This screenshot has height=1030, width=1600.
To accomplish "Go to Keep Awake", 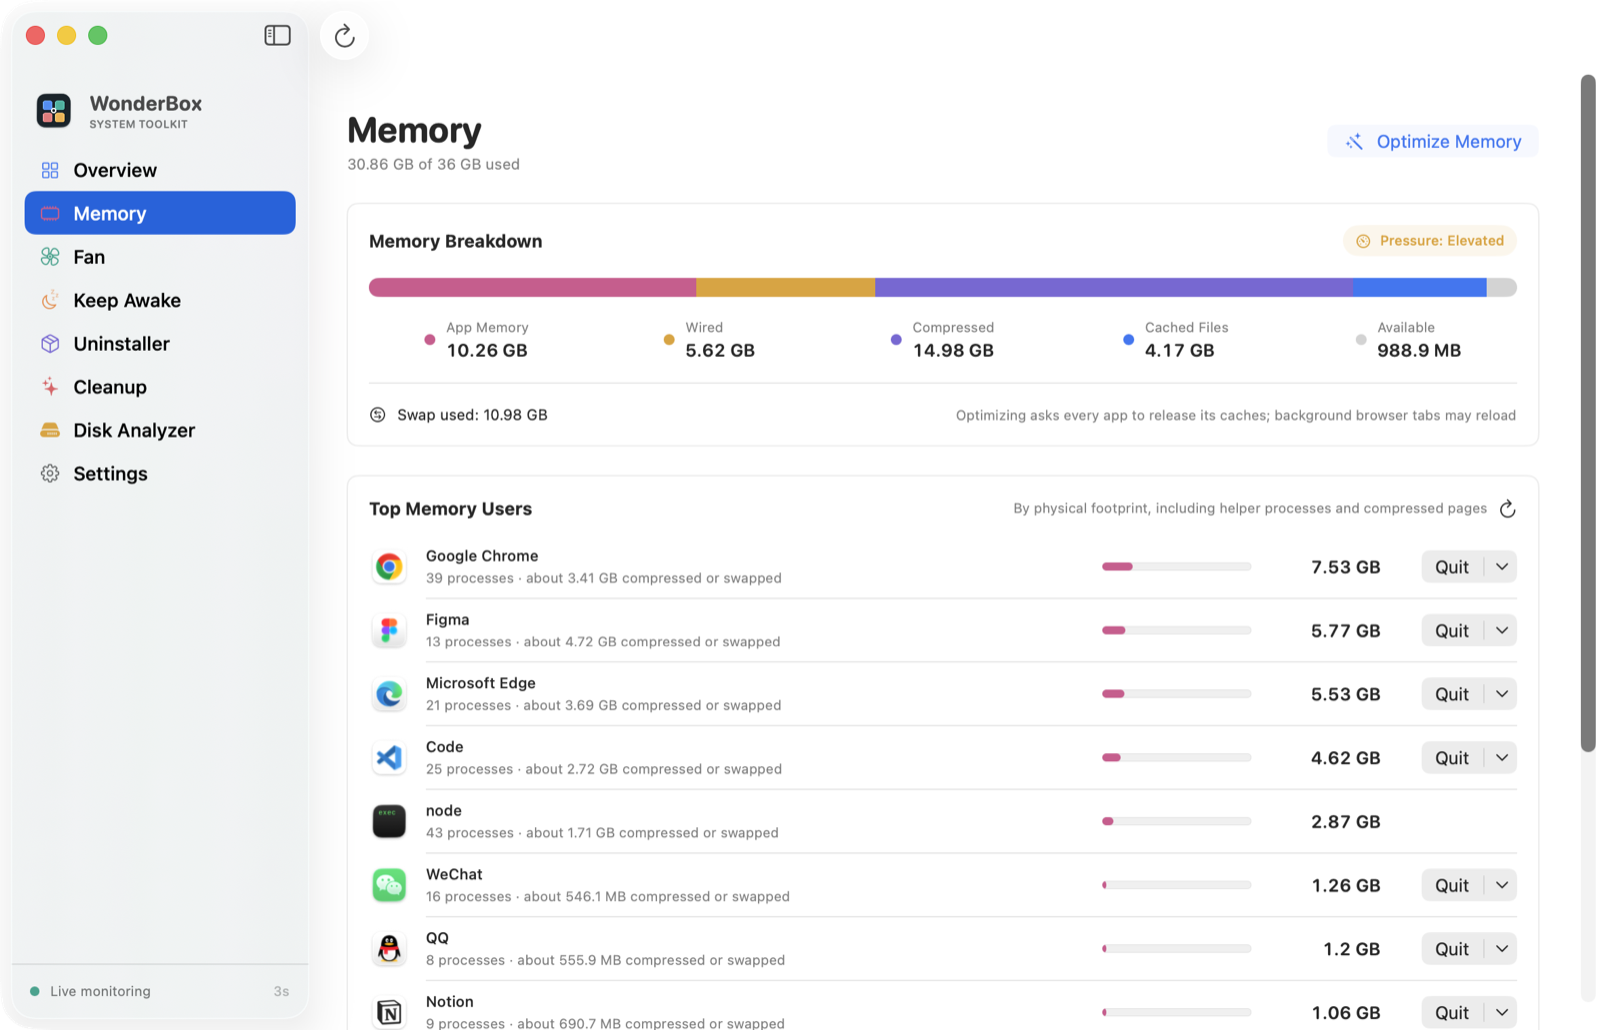I will tap(160, 300).
